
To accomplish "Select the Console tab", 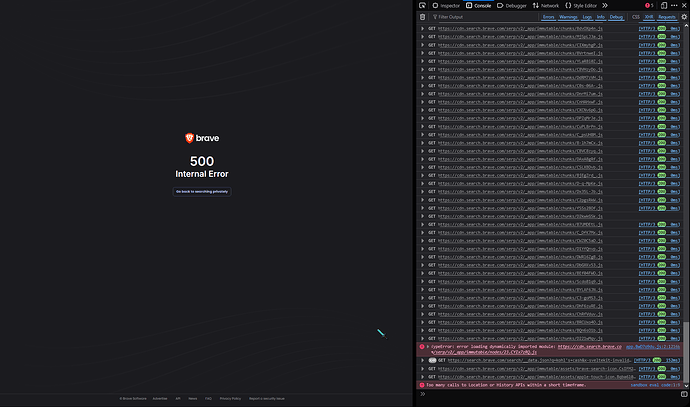I will 478,5.
